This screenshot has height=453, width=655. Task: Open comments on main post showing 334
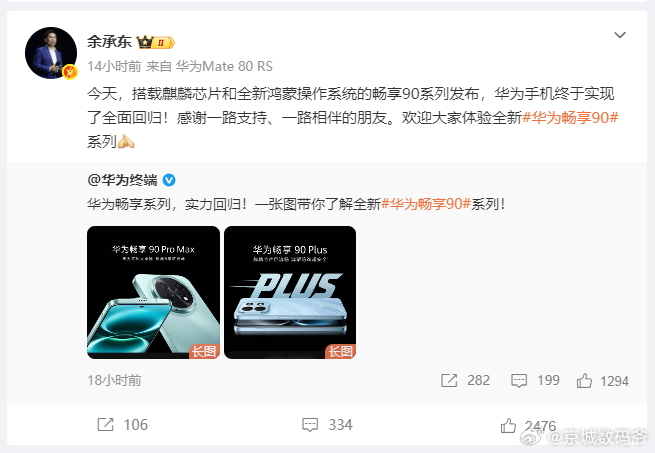click(x=310, y=425)
